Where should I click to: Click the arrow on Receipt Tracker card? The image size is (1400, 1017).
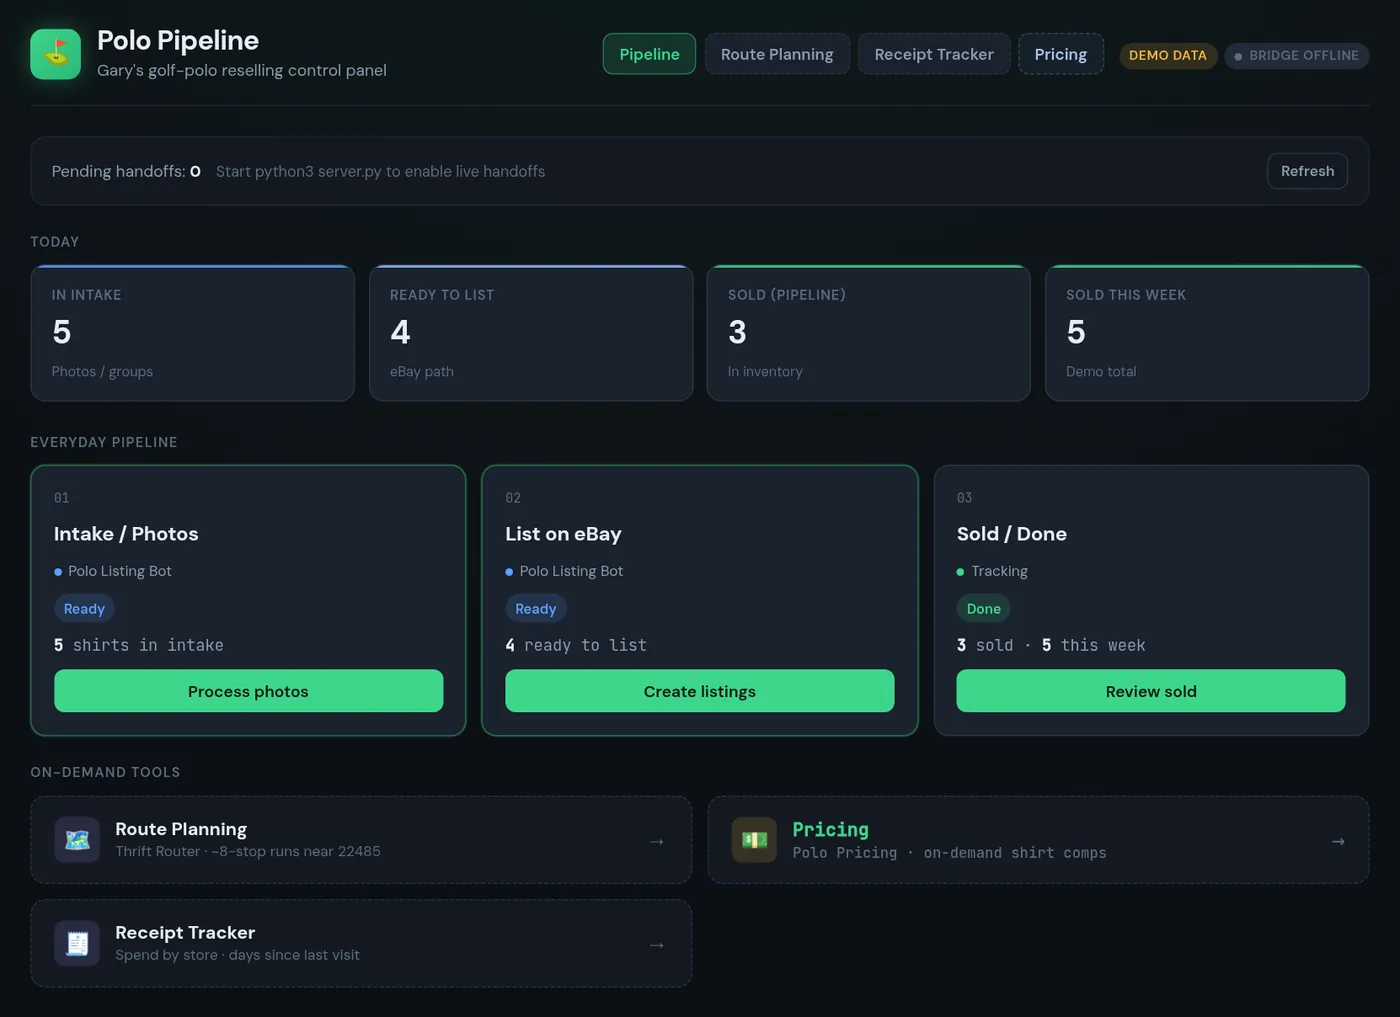pyautogui.click(x=656, y=944)
